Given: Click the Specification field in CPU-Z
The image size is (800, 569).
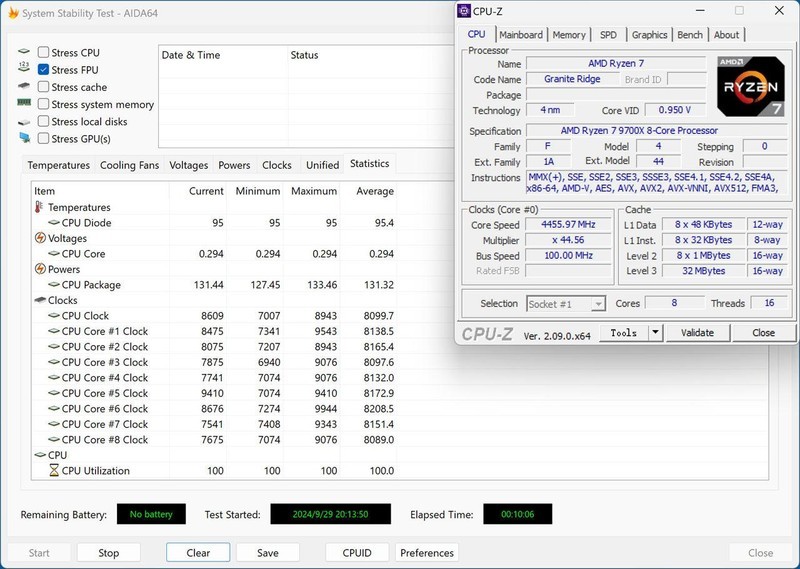Looking at the screenshot, I should (657, 131).
